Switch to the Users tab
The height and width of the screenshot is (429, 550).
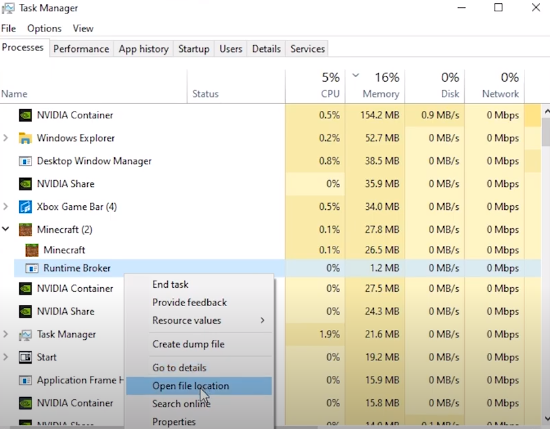[230, 49]
